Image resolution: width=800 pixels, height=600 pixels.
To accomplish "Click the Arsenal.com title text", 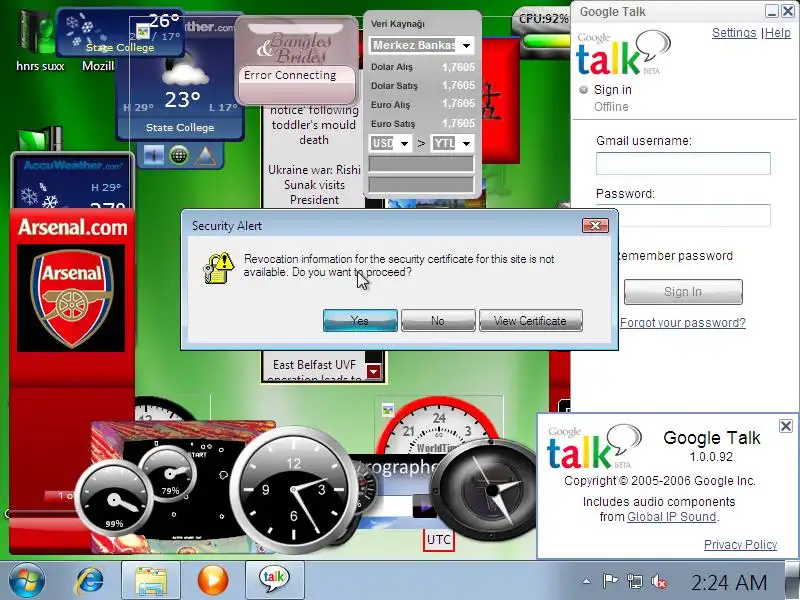I will (72, 227).
